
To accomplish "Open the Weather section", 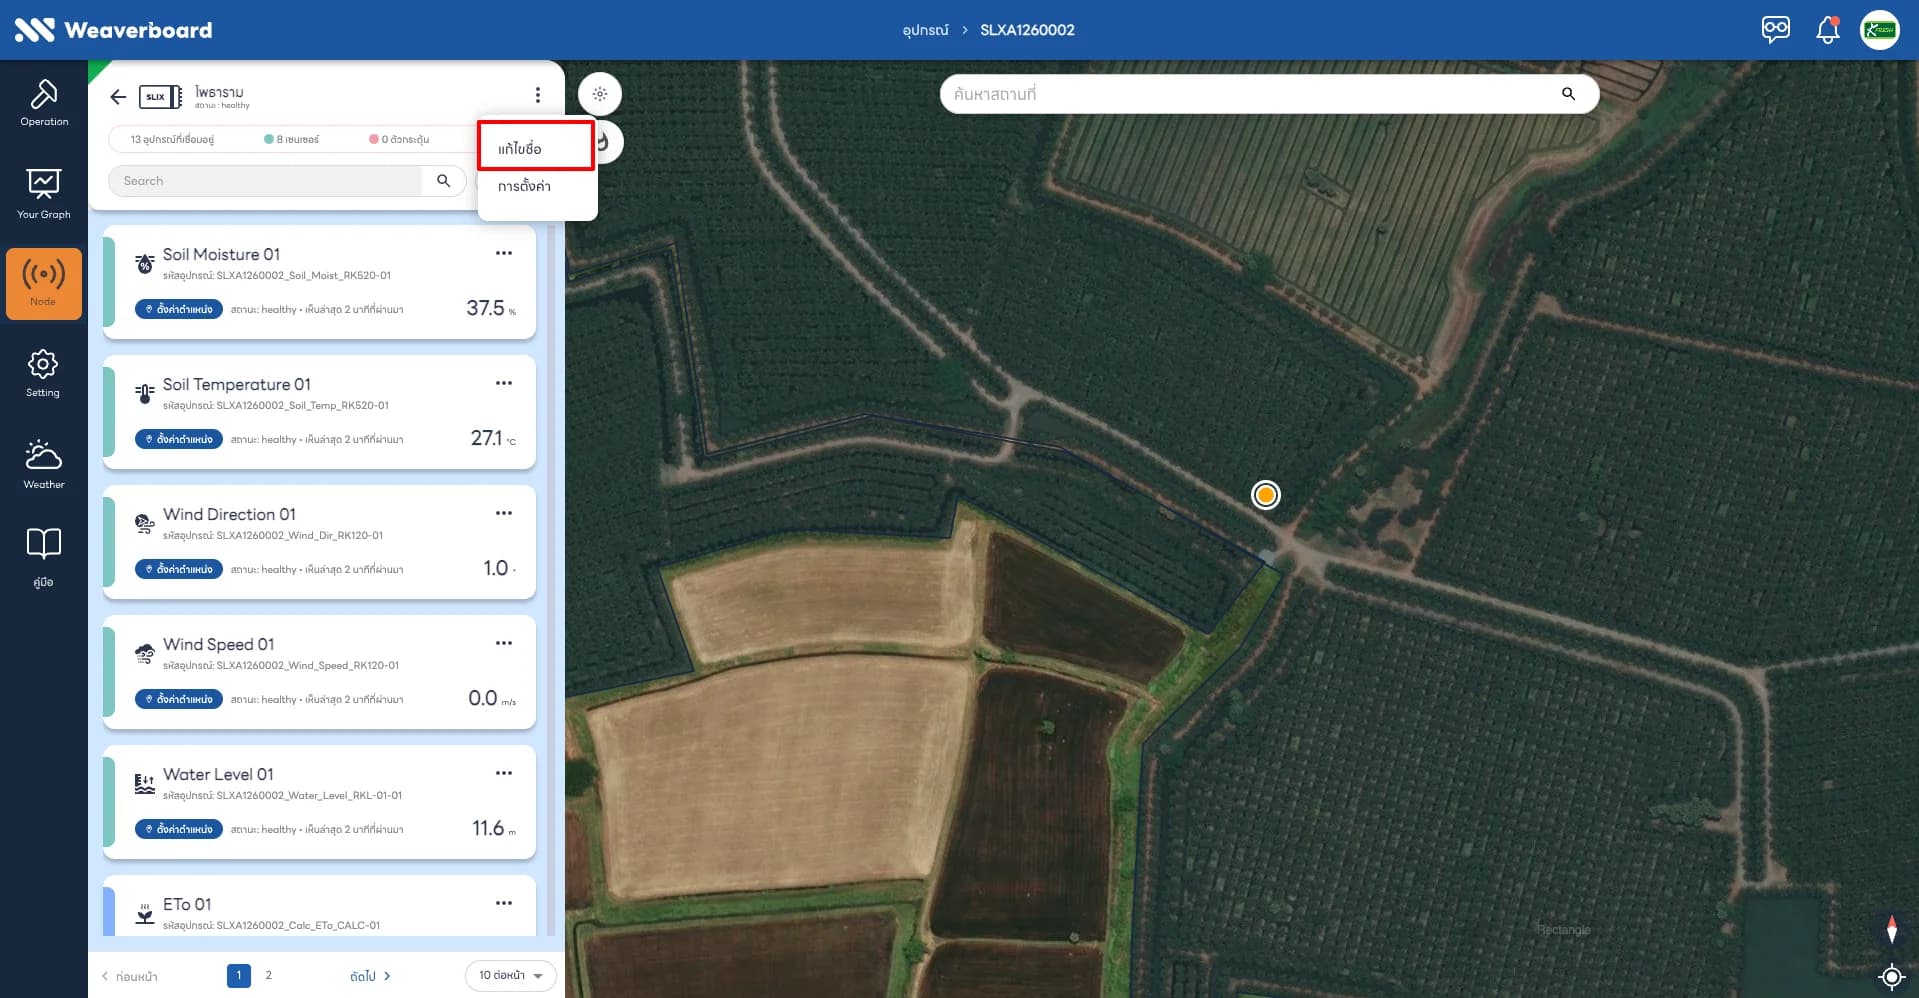I will tap(44, 465).
